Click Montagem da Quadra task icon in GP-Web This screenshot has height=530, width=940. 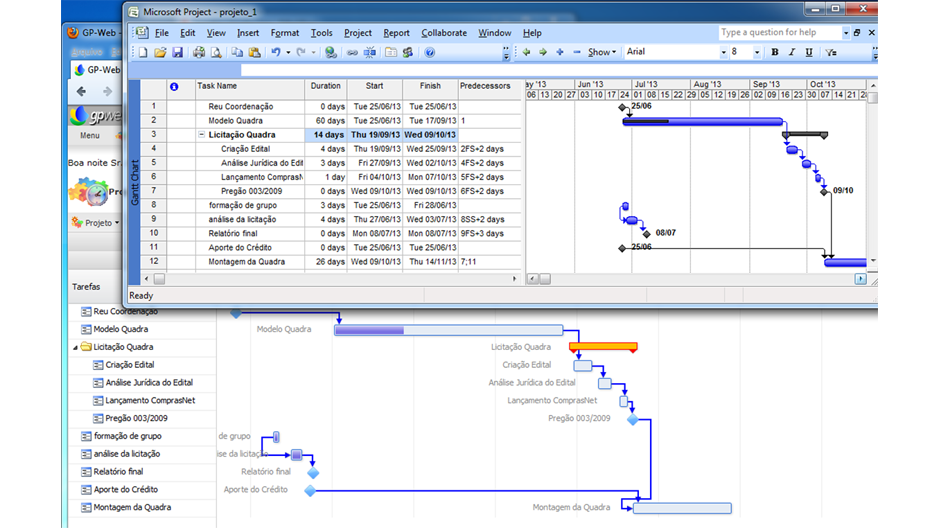[x=86, y=508]
